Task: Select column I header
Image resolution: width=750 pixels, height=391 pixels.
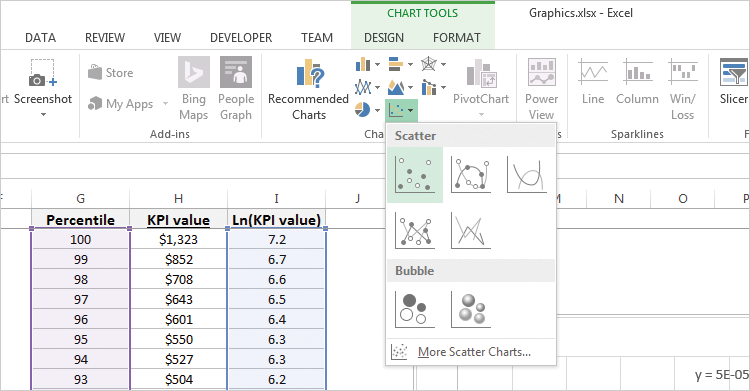Action: click(276, 199)
